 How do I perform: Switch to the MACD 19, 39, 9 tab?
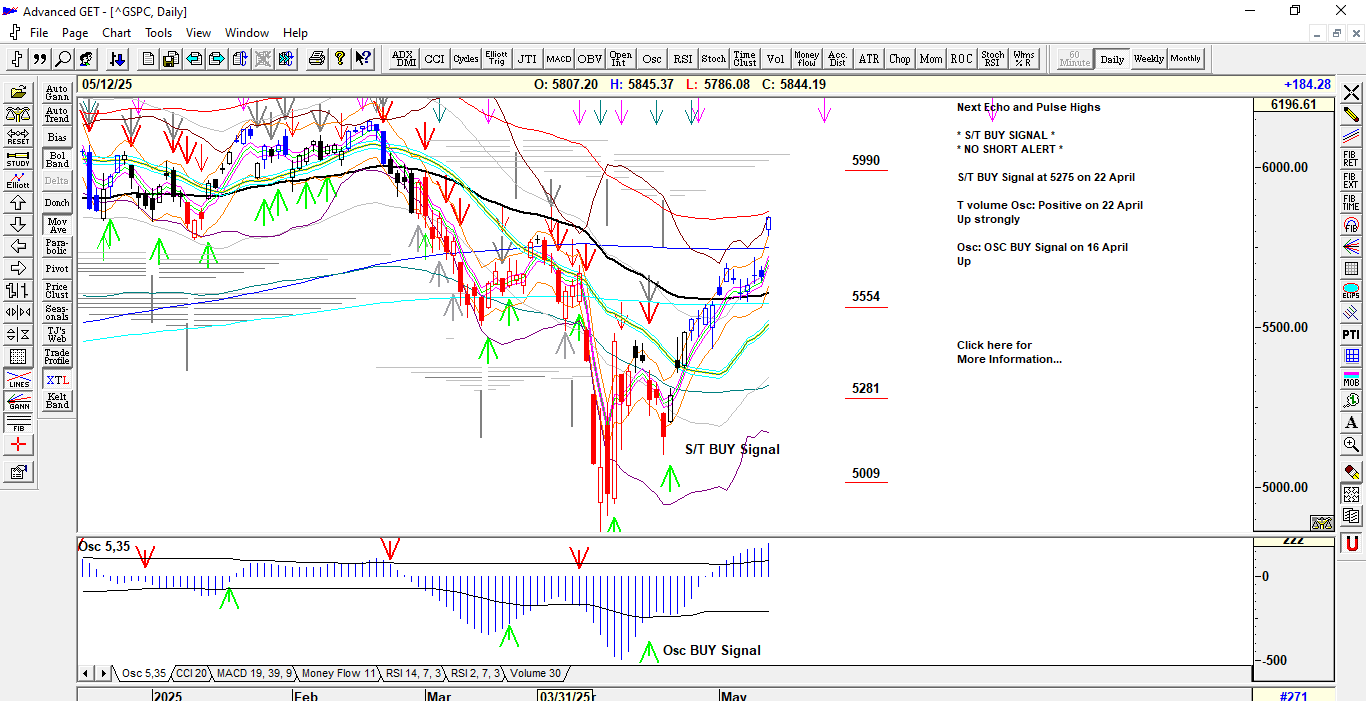pos(254,674)
